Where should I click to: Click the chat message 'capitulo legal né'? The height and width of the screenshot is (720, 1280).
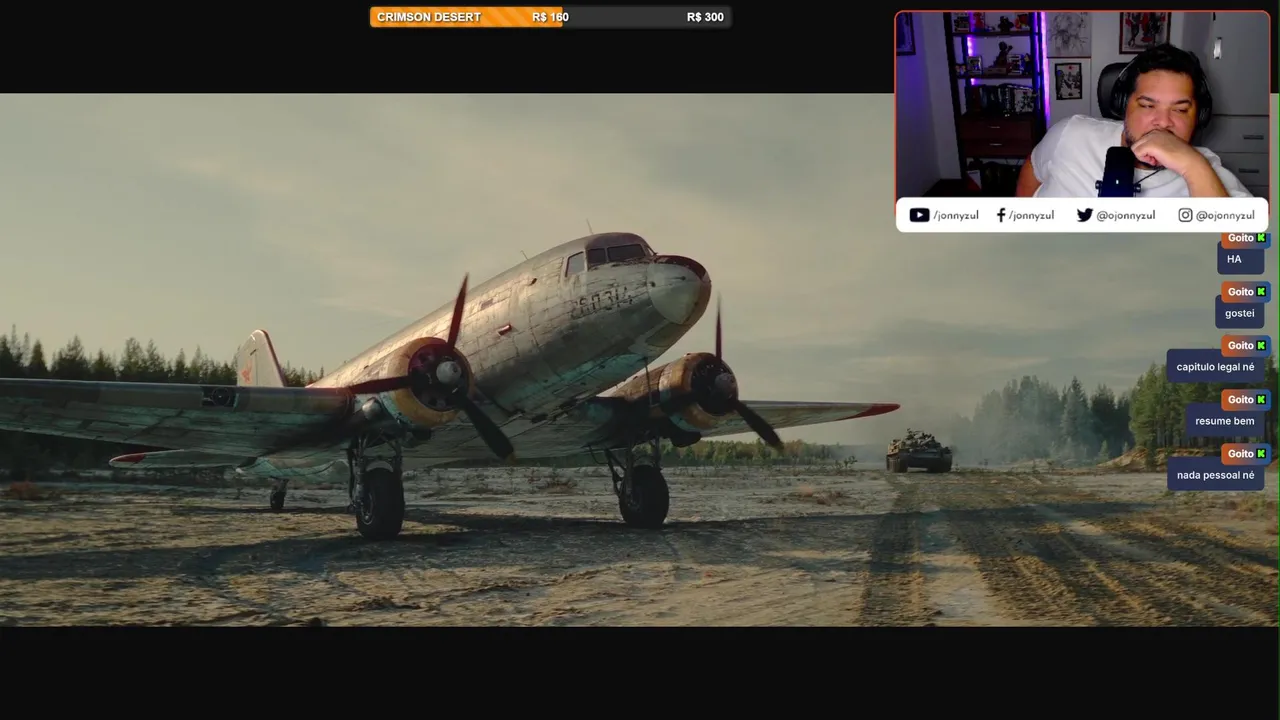(x=1215, y=367)
